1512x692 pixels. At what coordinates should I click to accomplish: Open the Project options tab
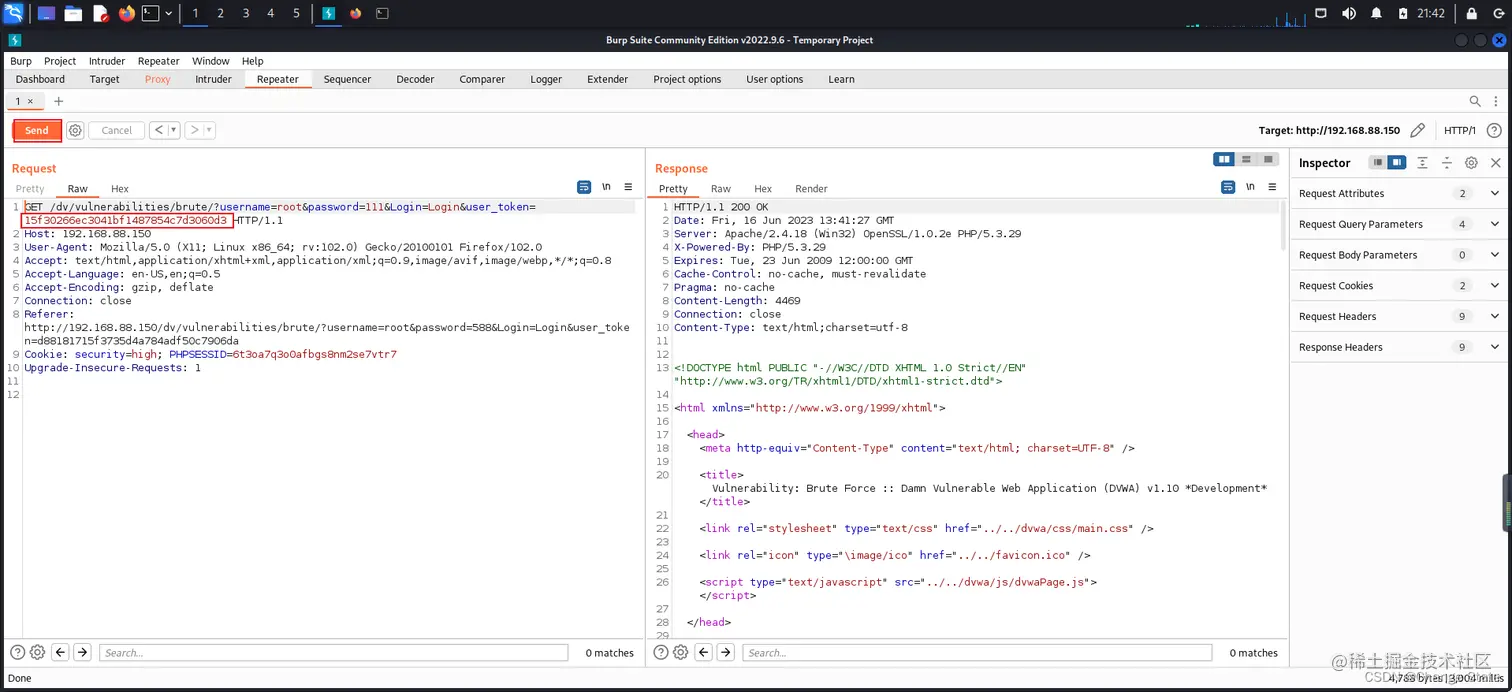[687, 79]
